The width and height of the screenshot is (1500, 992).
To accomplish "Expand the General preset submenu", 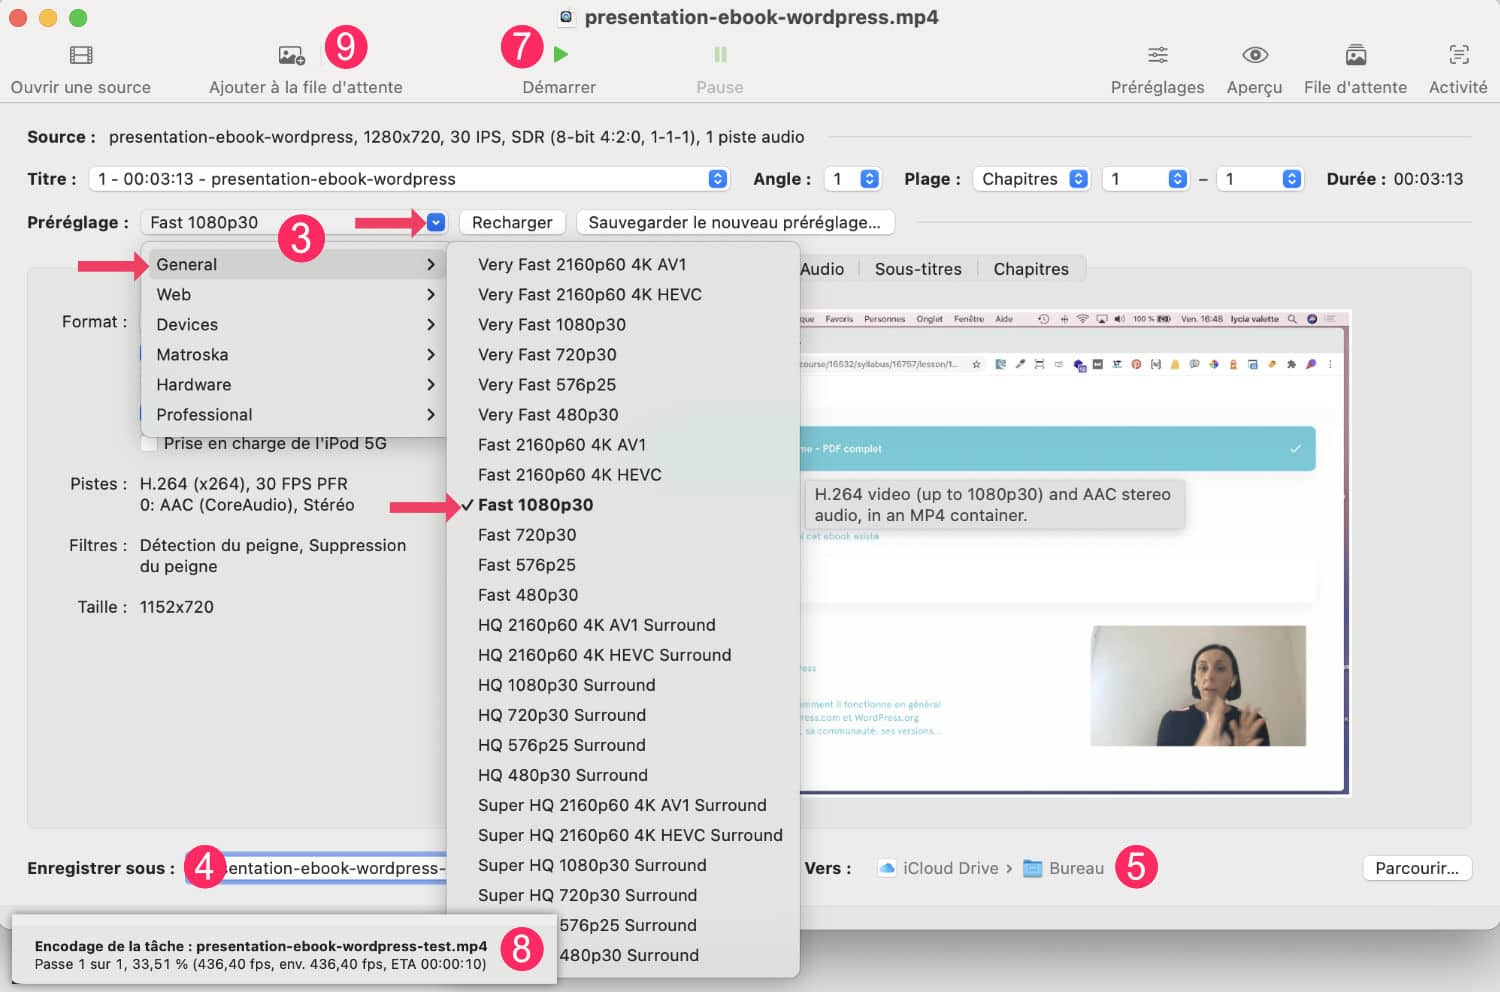I will click(294, 264).
